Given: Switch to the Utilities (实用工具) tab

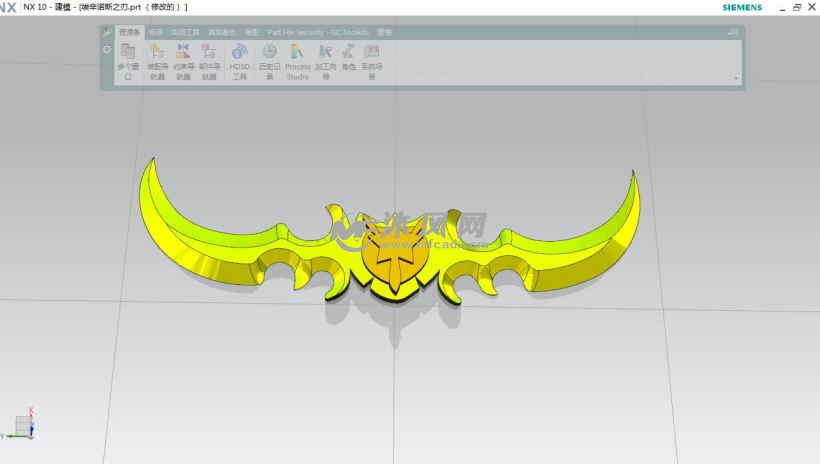Looking at the screenshot, I should (x=185, y=32).
